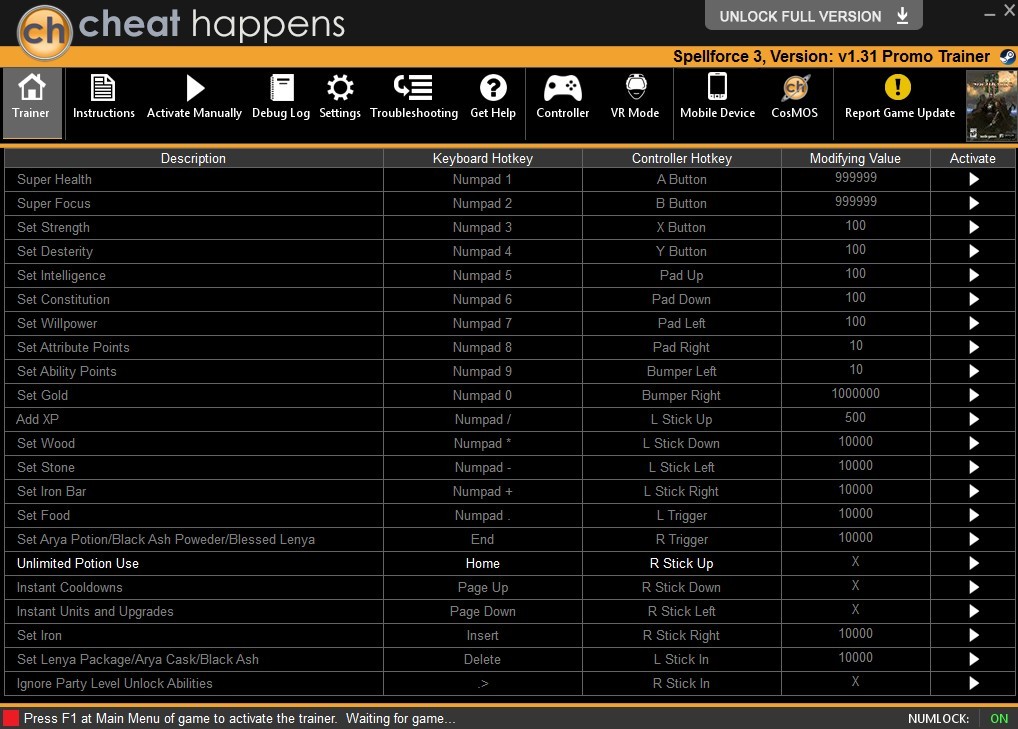Select the L Stick In controller hotkey

coord(682,660)
